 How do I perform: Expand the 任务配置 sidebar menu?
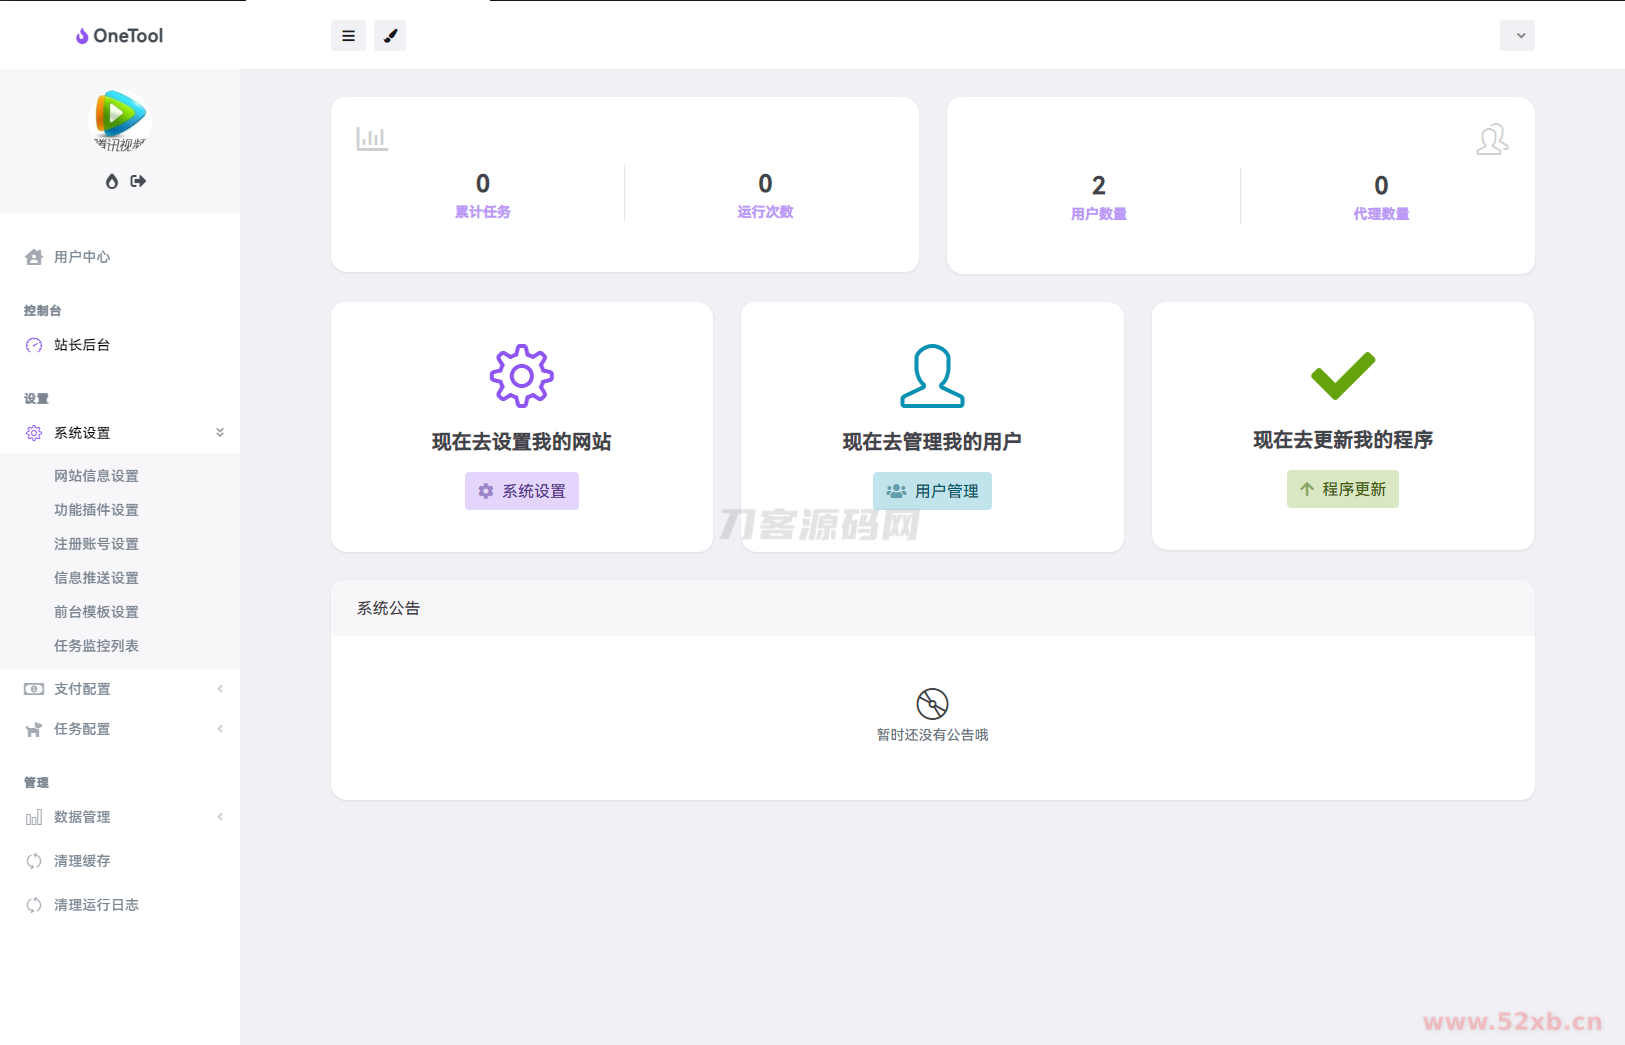[120, 729]
